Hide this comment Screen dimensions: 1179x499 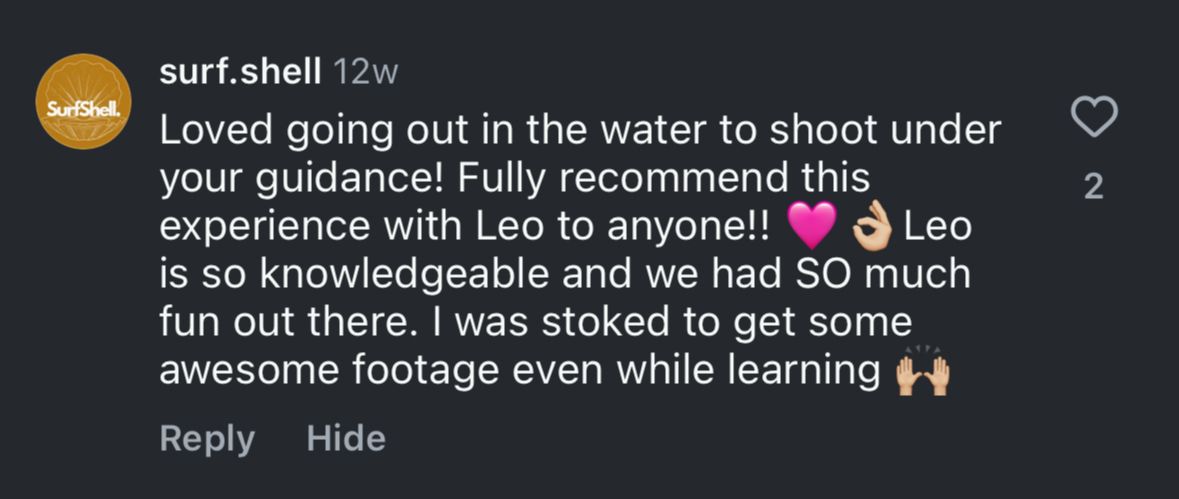coord(345,438)
